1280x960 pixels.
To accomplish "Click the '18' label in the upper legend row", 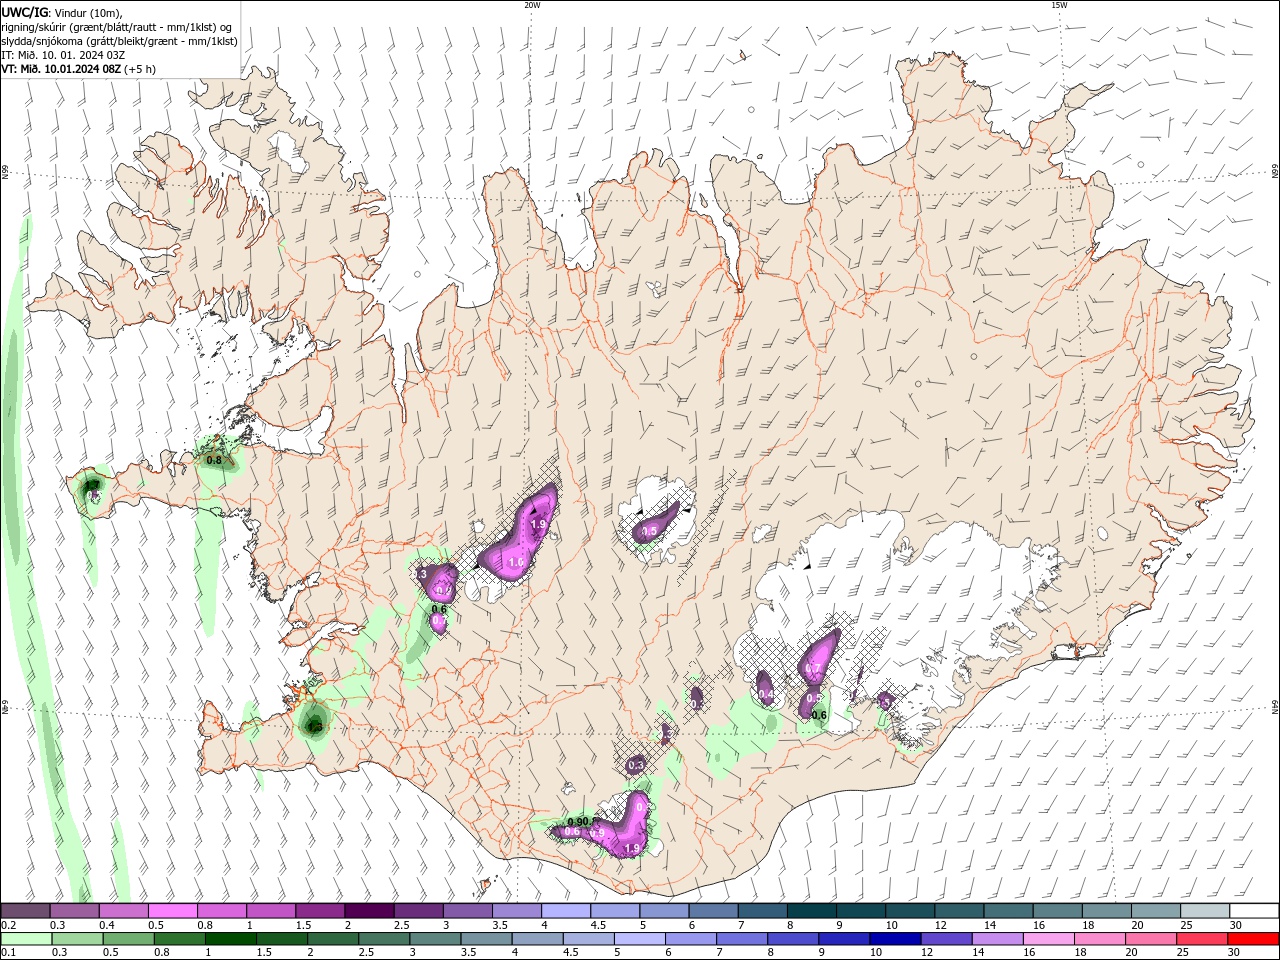I will pos(1087,925).
